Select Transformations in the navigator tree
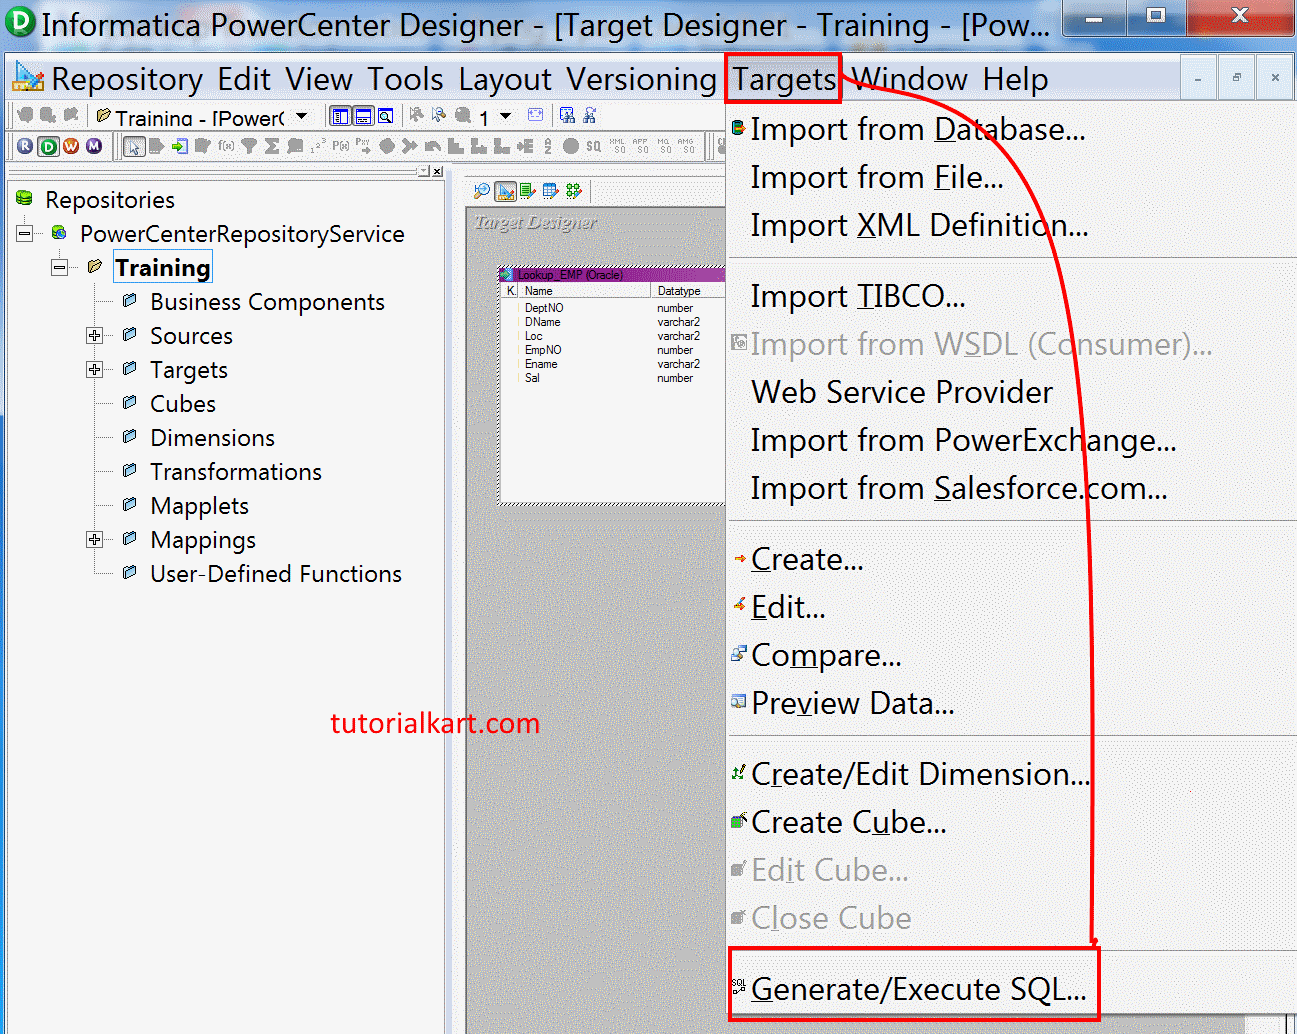The image size is (1297, 1034). pos(236,472)
